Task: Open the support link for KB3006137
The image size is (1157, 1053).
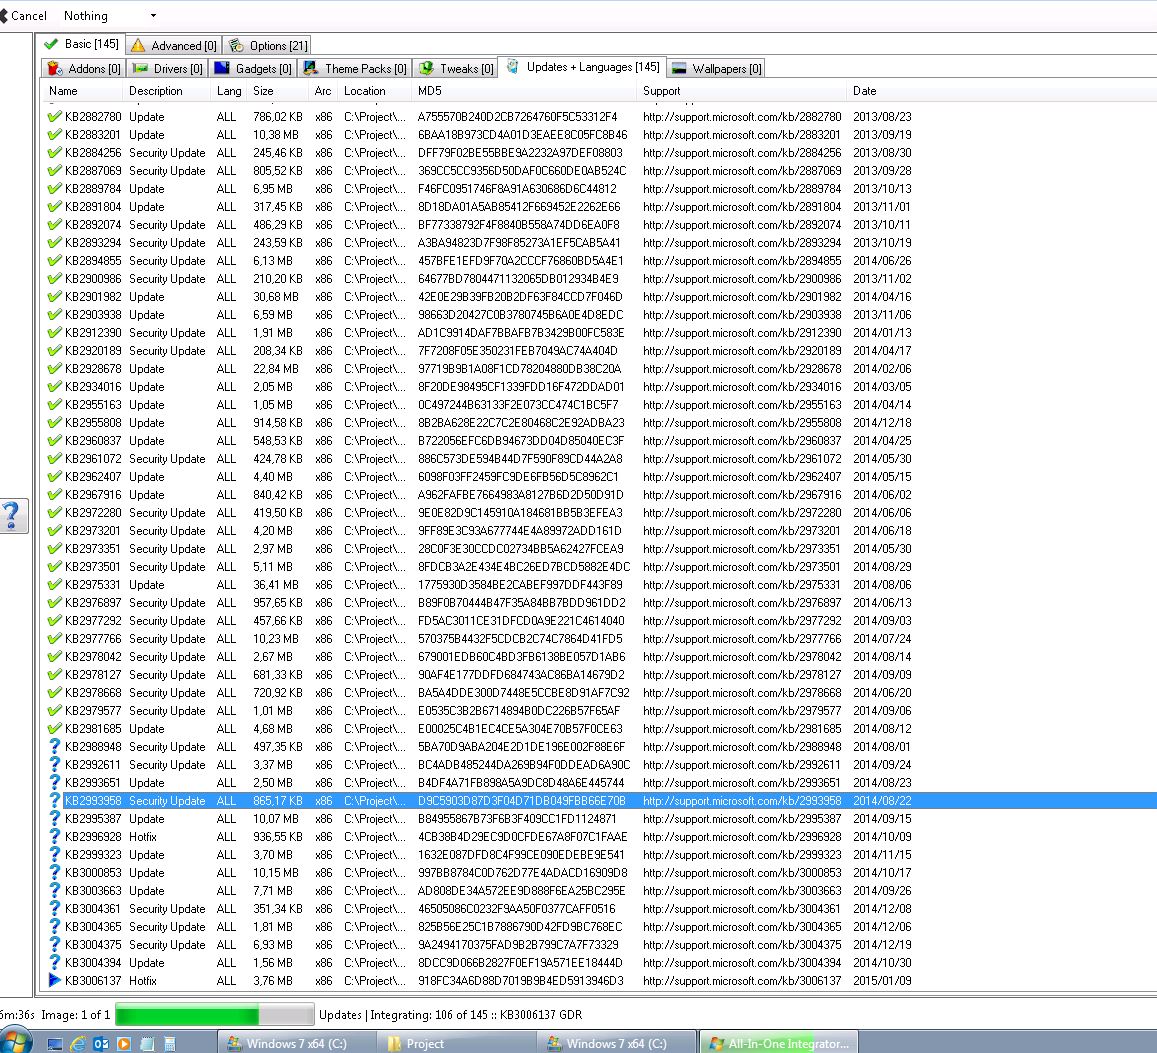Action: pyautogui.click(x=742, y=981)
